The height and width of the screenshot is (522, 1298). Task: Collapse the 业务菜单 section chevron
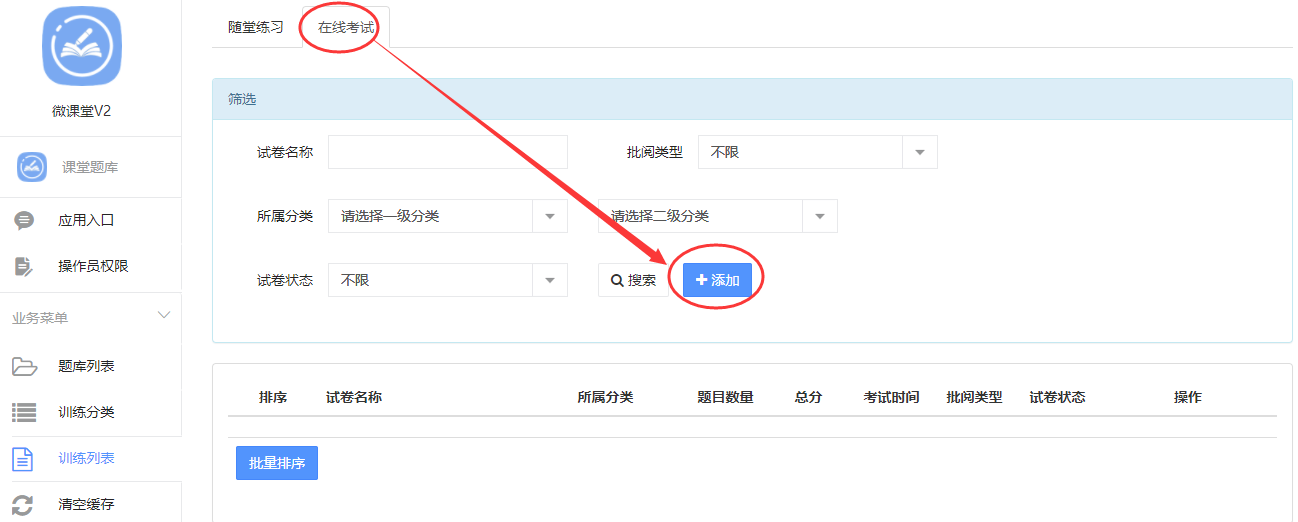coord(165,316)
